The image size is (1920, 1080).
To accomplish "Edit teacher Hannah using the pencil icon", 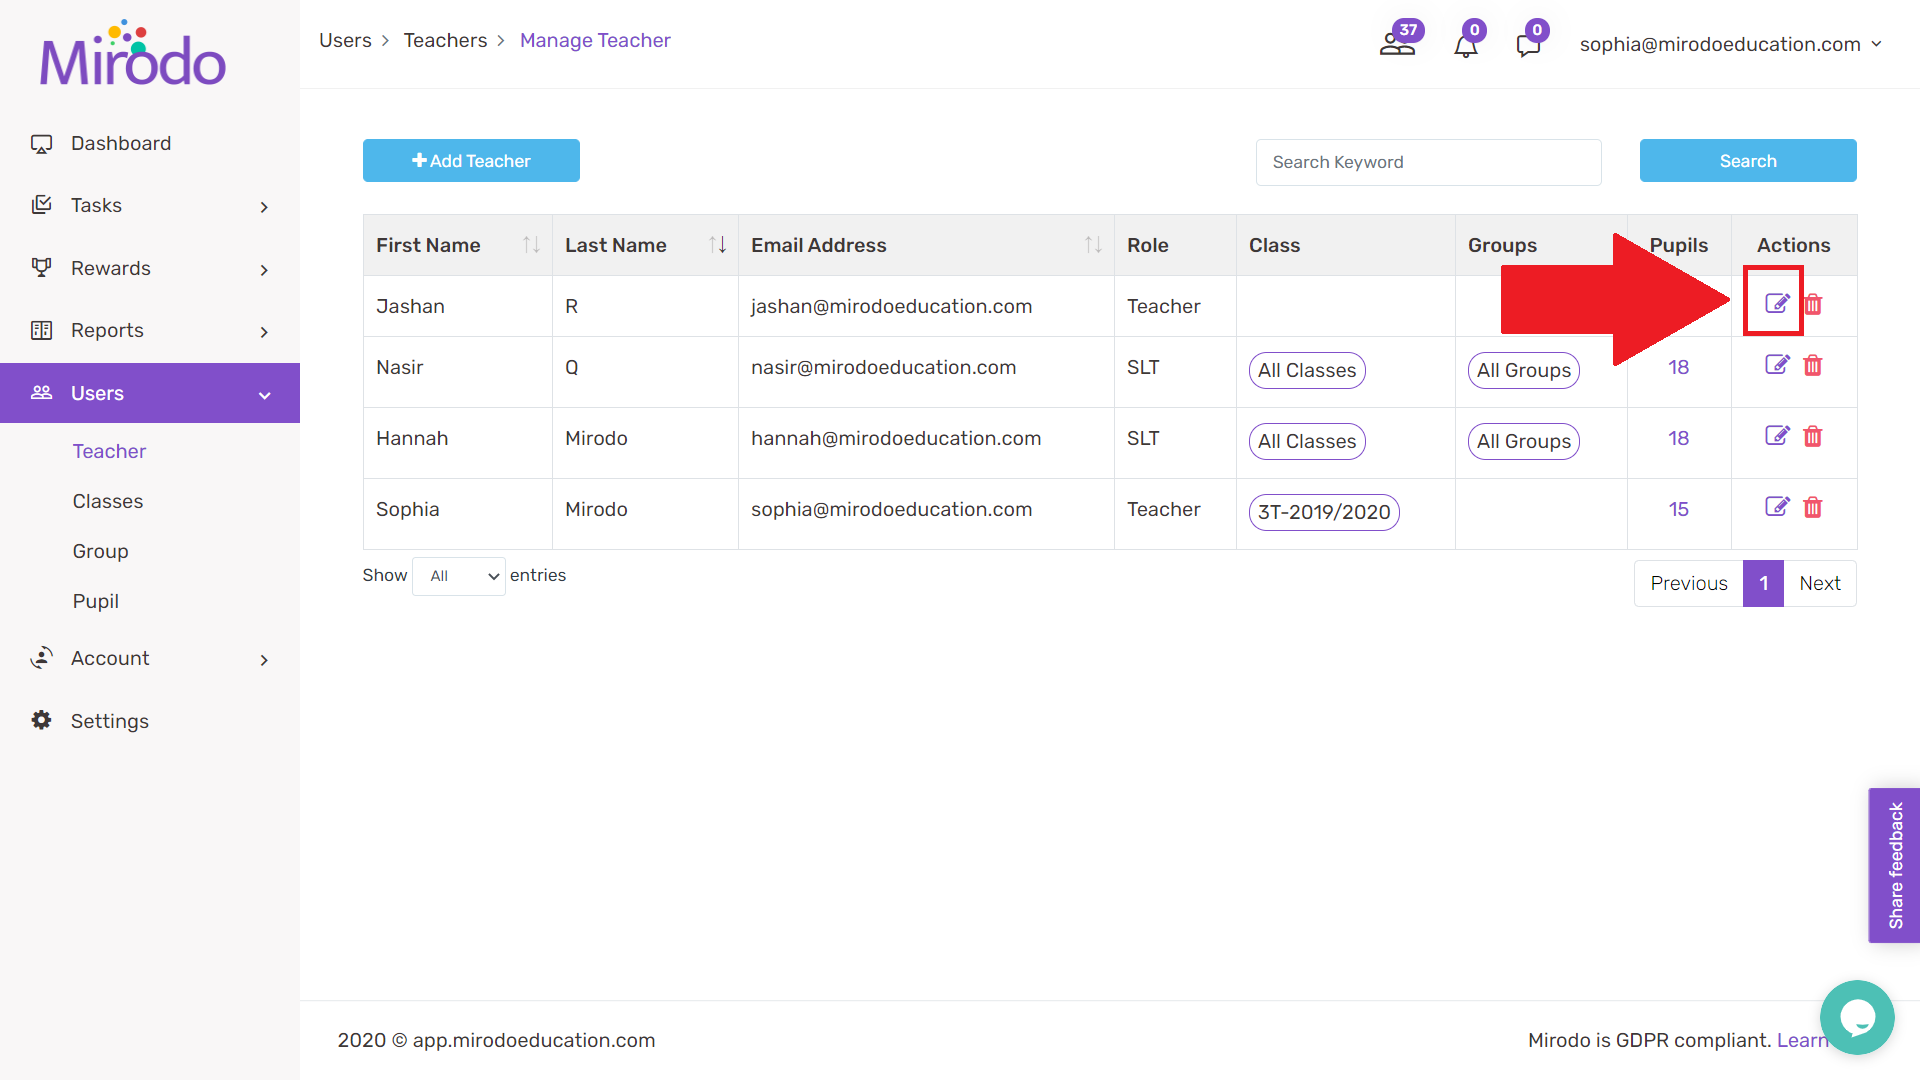I will (x=1776, y=435).
